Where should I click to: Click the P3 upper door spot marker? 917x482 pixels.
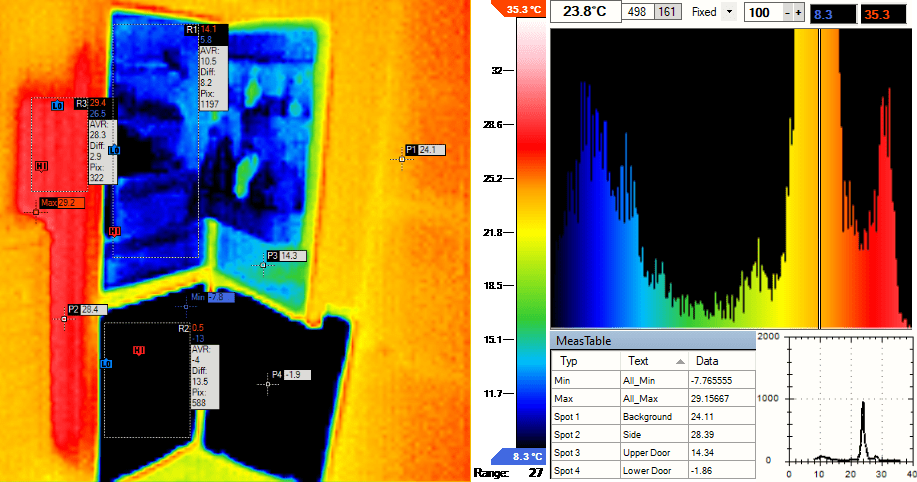coord(263,264)
